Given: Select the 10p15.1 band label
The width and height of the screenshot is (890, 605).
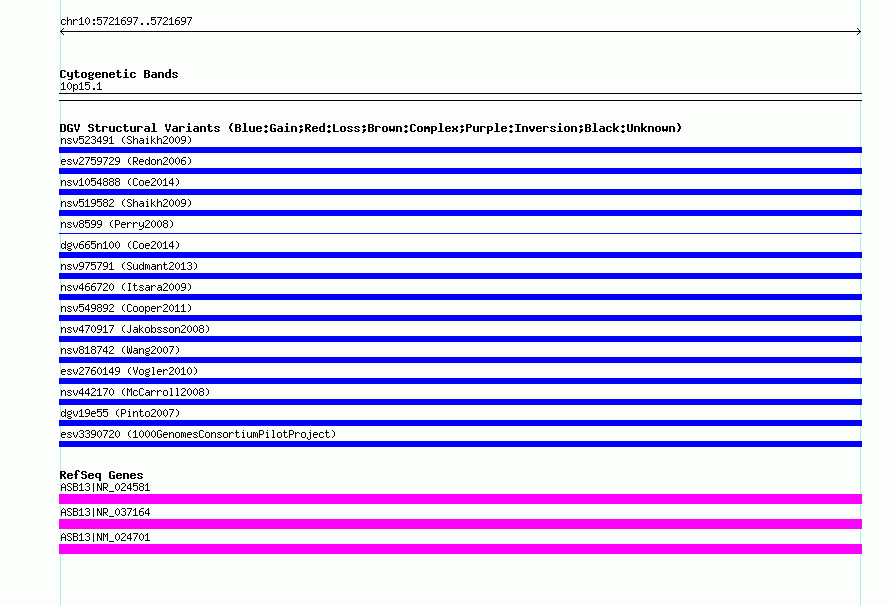Looking at the screenshot, I should click(81, 86).
